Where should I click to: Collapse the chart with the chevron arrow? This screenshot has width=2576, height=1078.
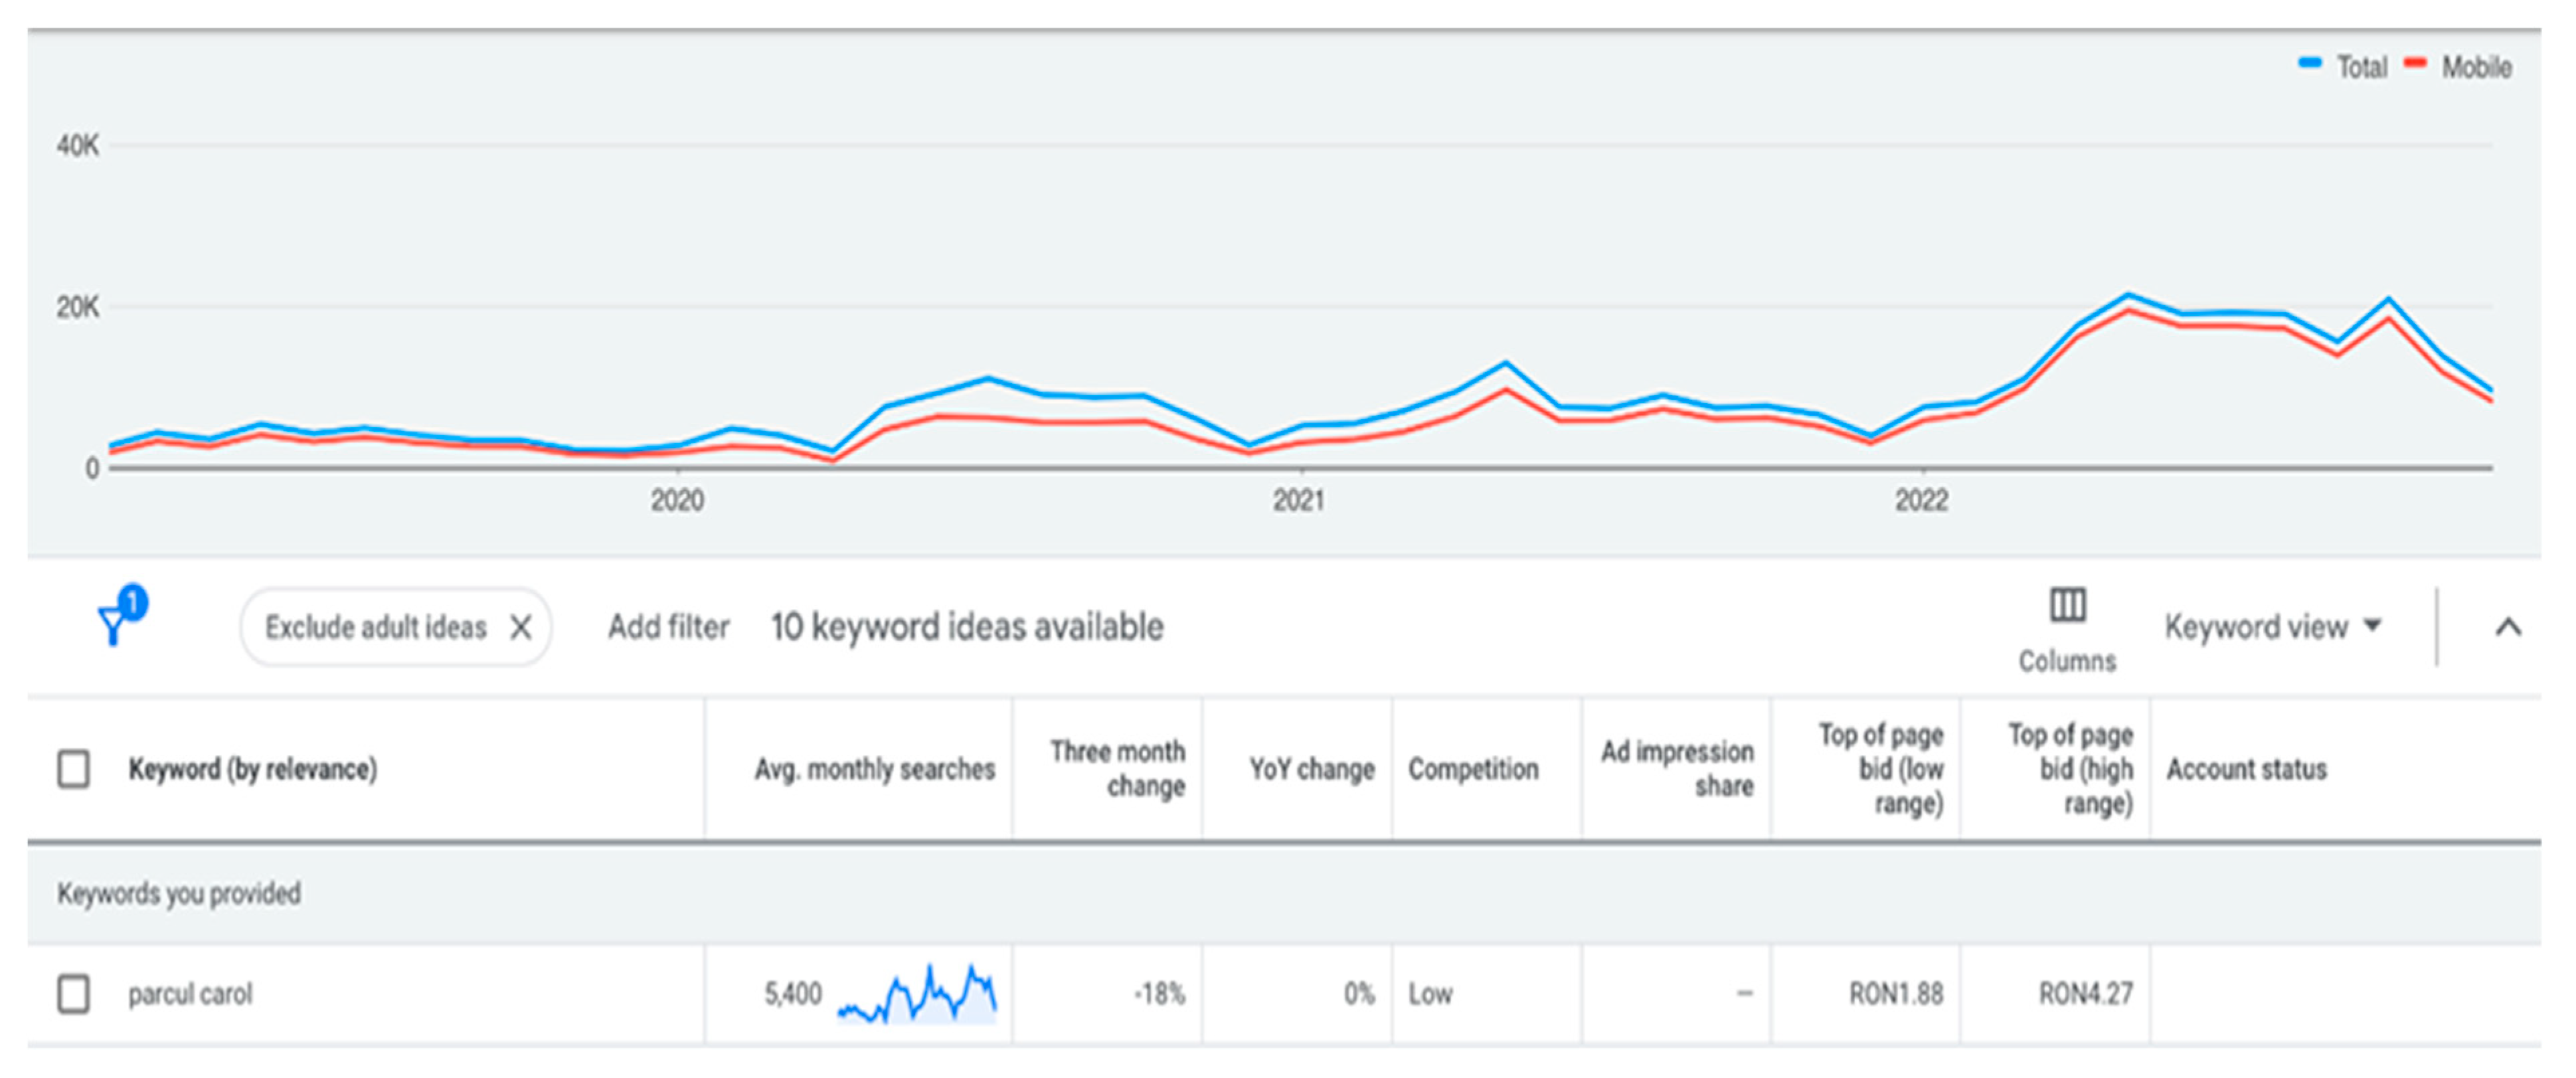coord(2507,628)
